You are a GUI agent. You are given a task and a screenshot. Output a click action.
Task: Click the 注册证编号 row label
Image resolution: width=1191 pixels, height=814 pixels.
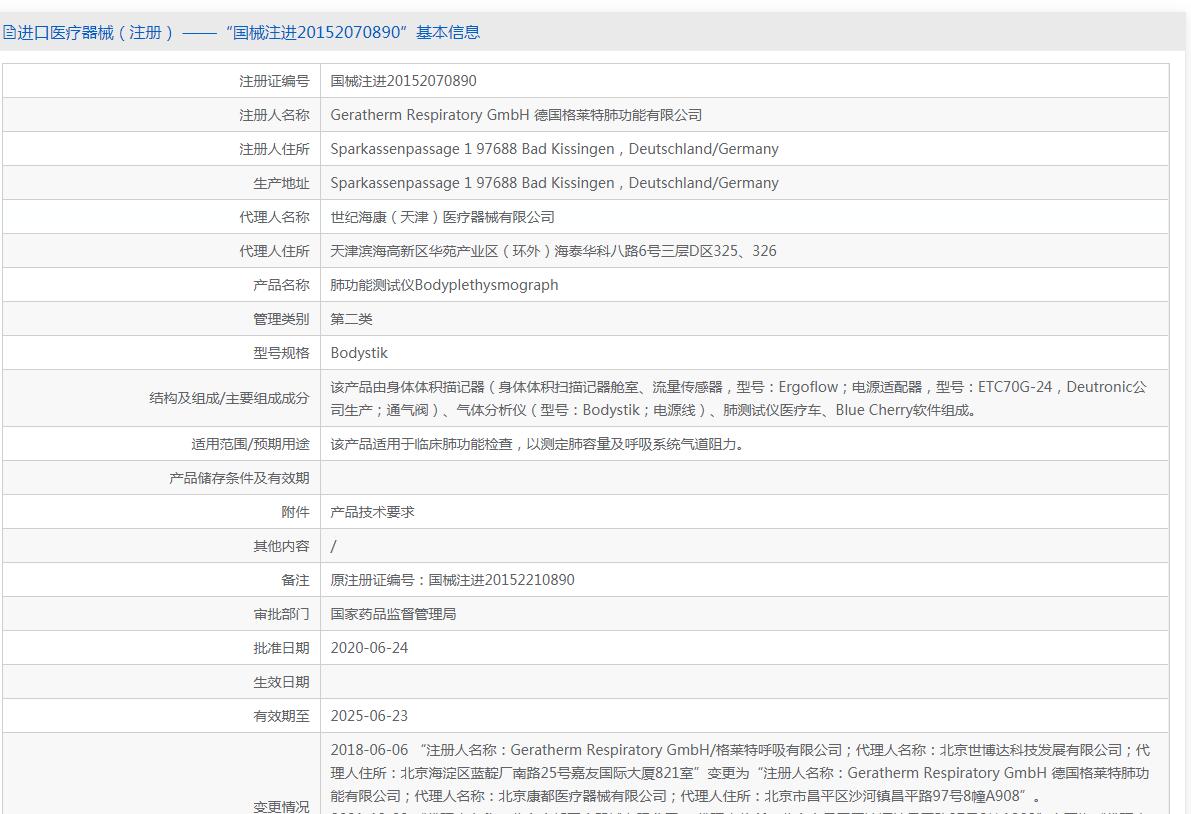click(274, 80)
